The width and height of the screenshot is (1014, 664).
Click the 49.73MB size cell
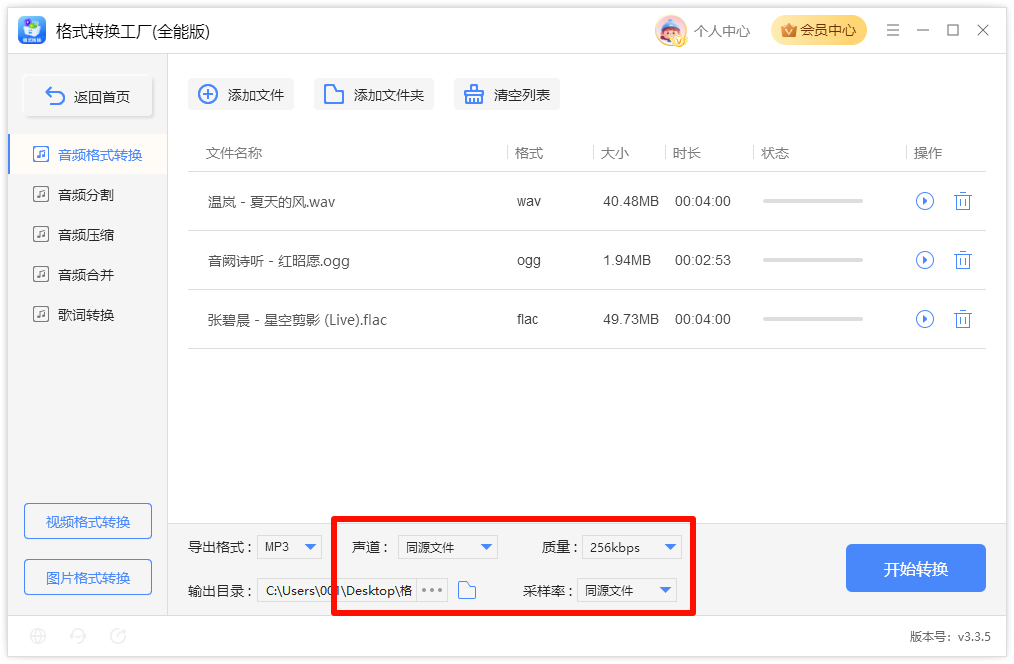click(x=631, y=319)
